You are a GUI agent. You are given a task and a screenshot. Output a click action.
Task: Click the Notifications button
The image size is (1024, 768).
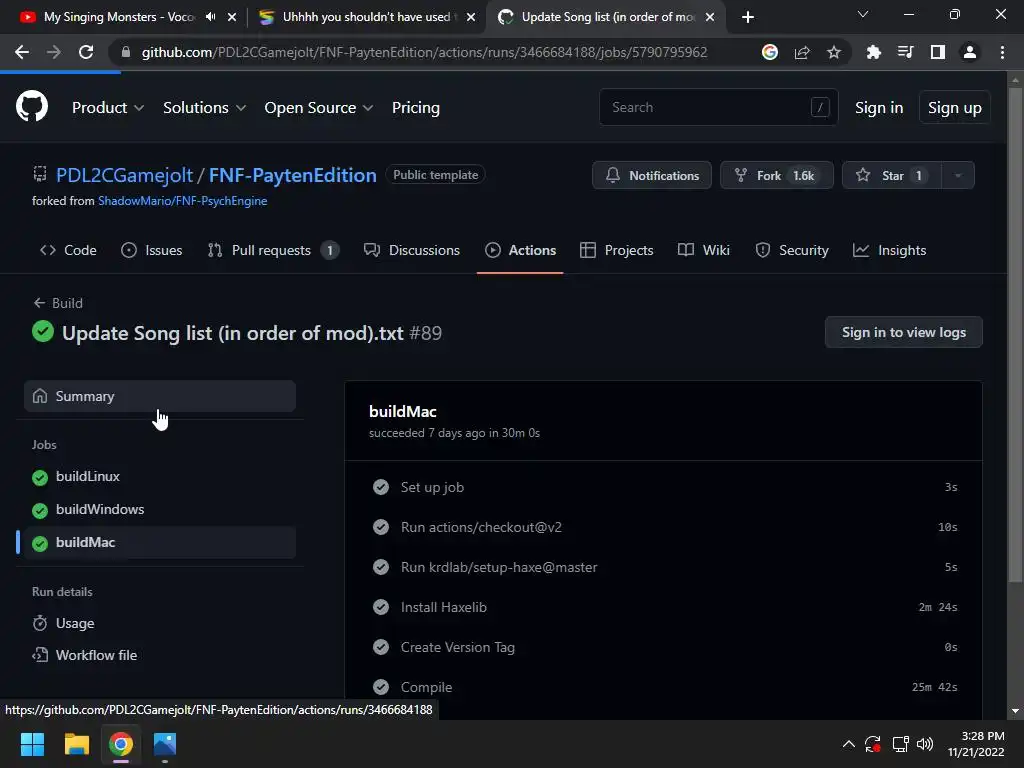[652, 175]
